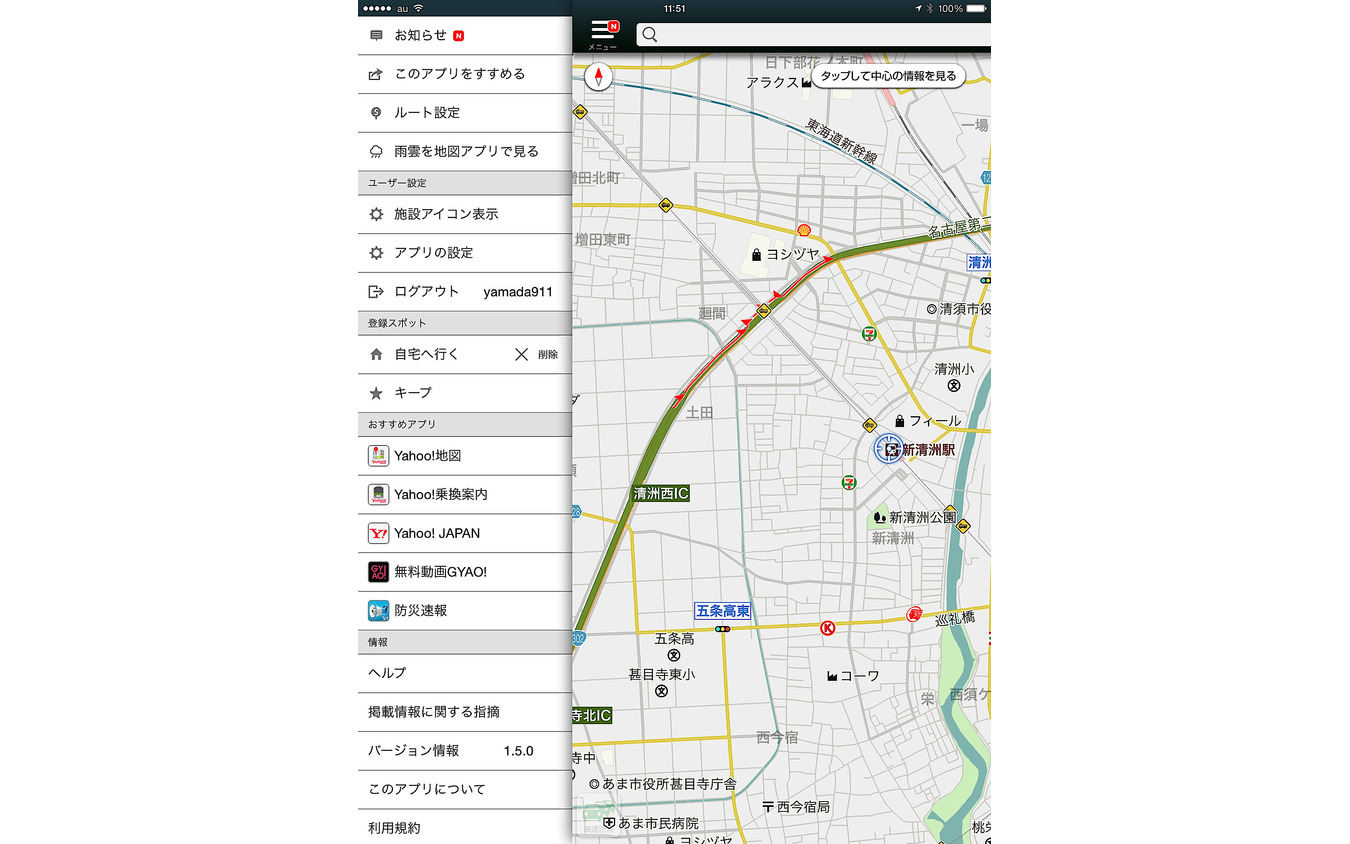Tap the あま市民病院 hospital icon
Image resolution: width=1350 pixels, height=844 pixels.
[608, 823]
